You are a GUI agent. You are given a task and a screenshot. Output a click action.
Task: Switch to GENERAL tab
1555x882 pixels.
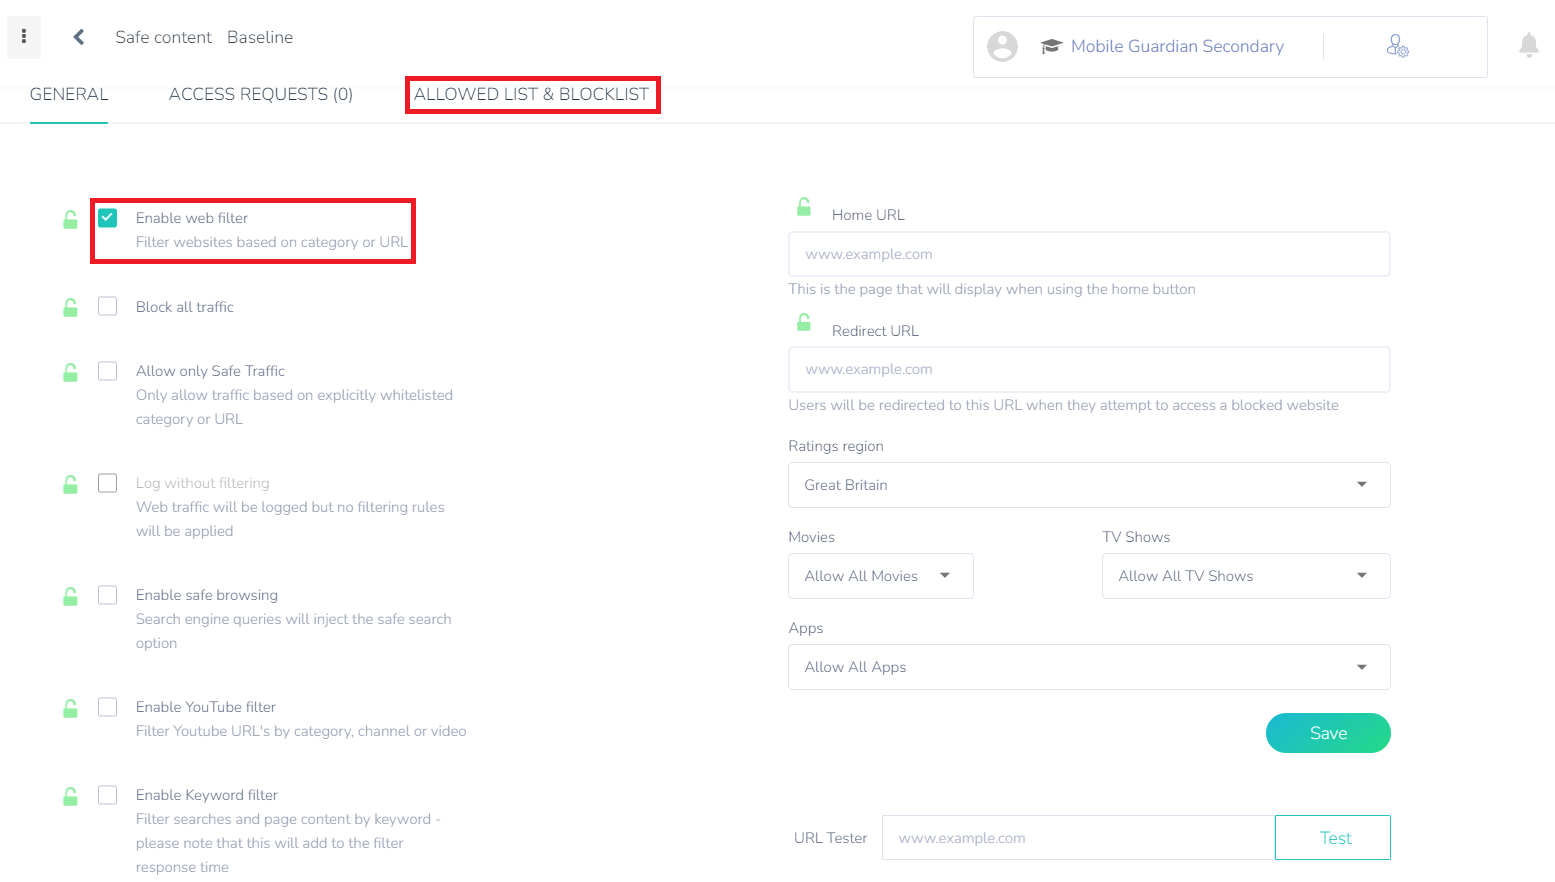[x=69, y=94]
